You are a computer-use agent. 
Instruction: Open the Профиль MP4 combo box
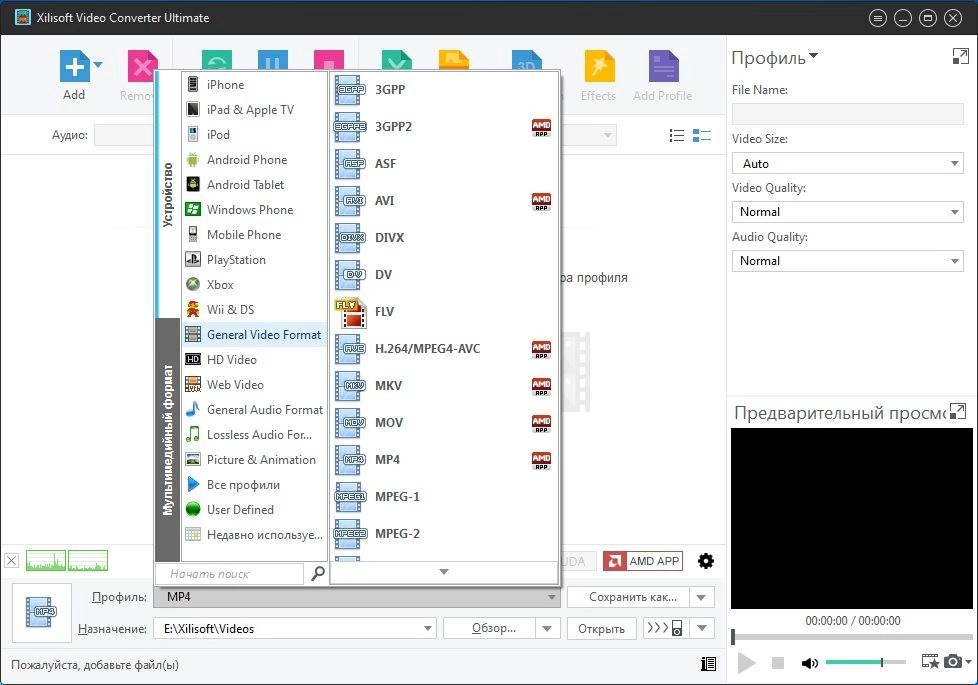pyautogui.click(x=357, y=597)
